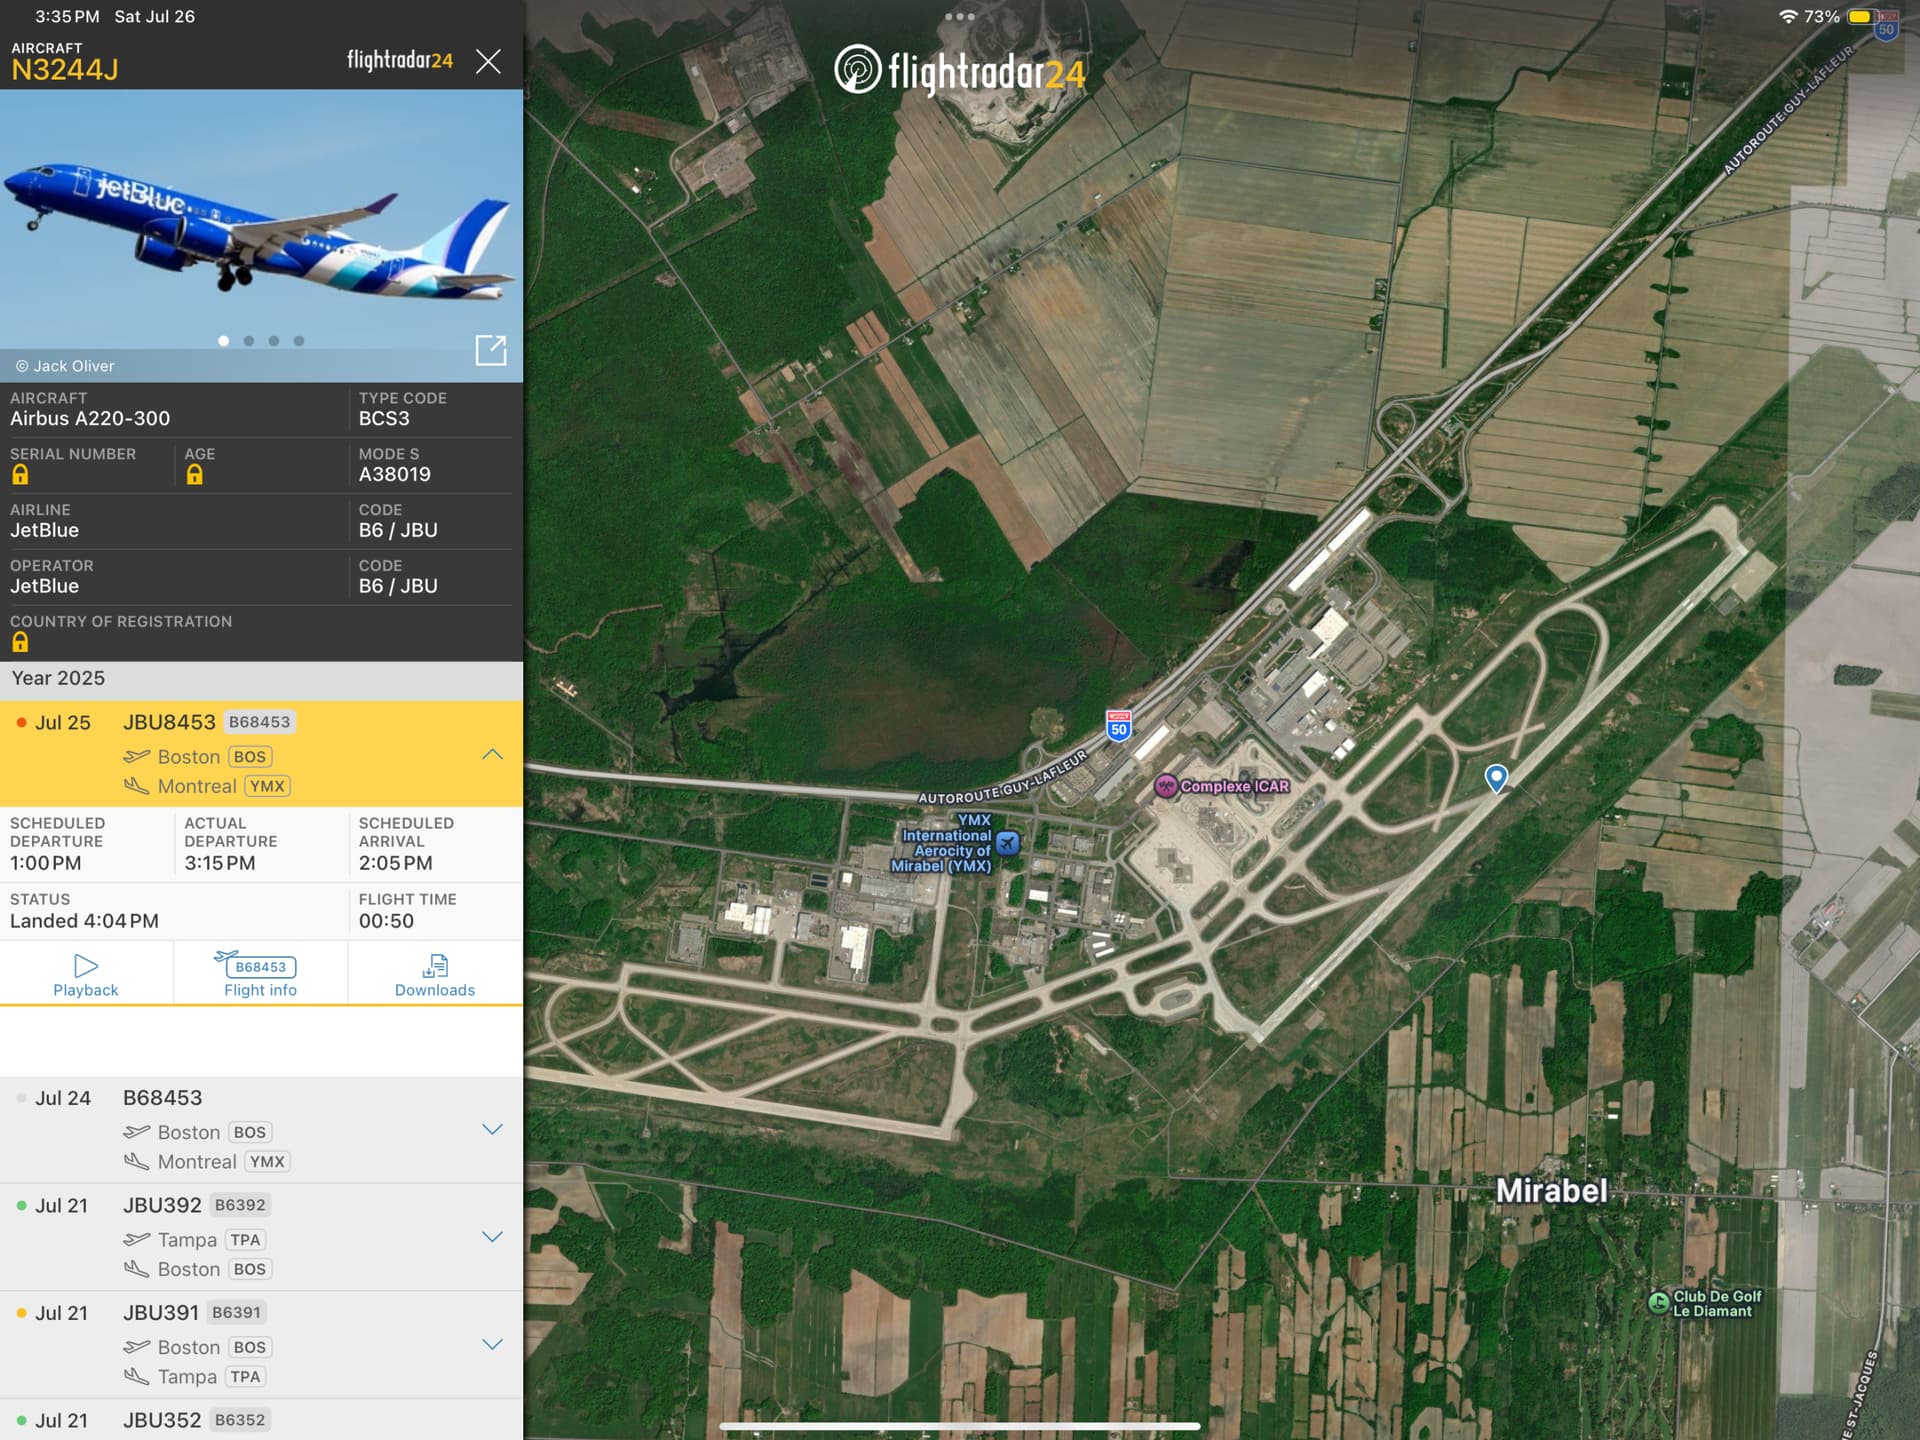Tap the Airbus A220-300 aircraft name
This screenshot has height=1440, width=1920.
point(90,419)
